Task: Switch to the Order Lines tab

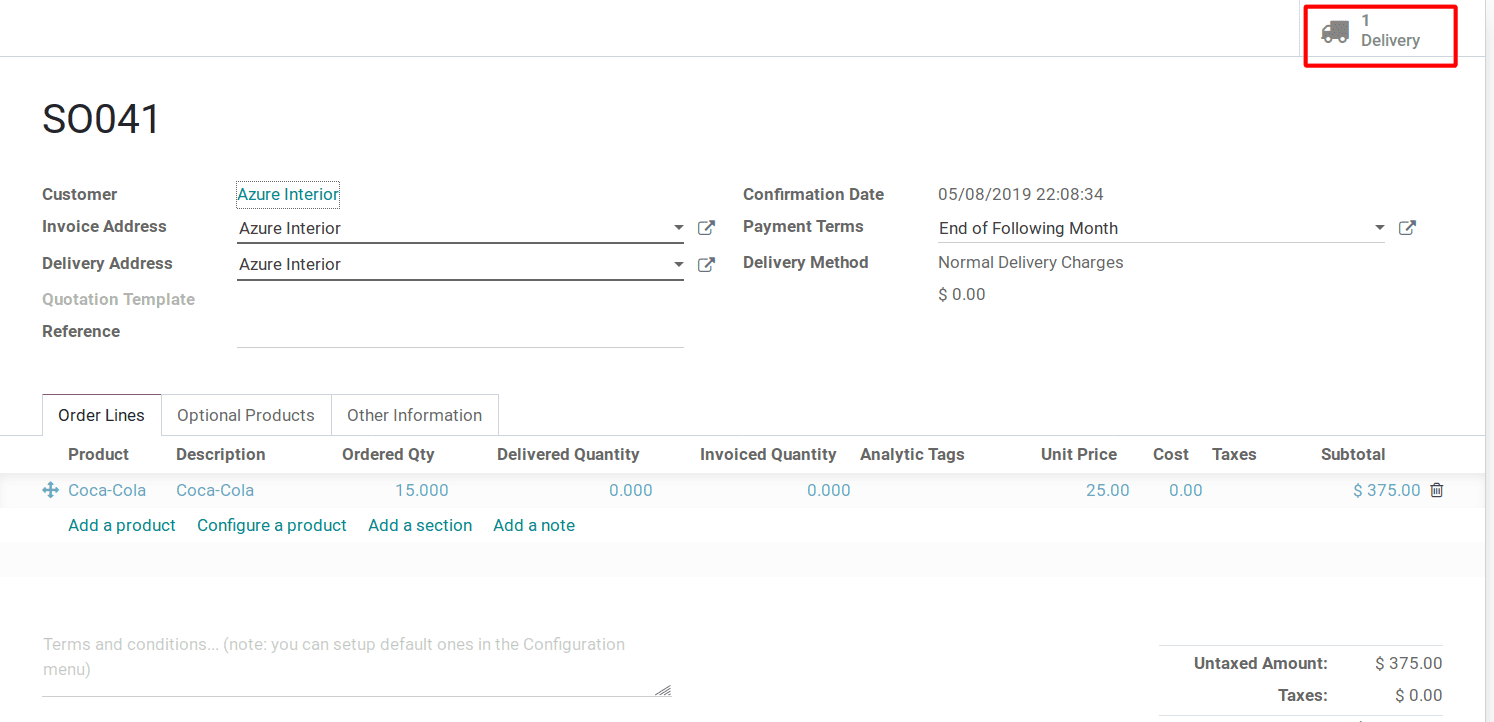Action: pyautogui.click(x=101, y=415)
